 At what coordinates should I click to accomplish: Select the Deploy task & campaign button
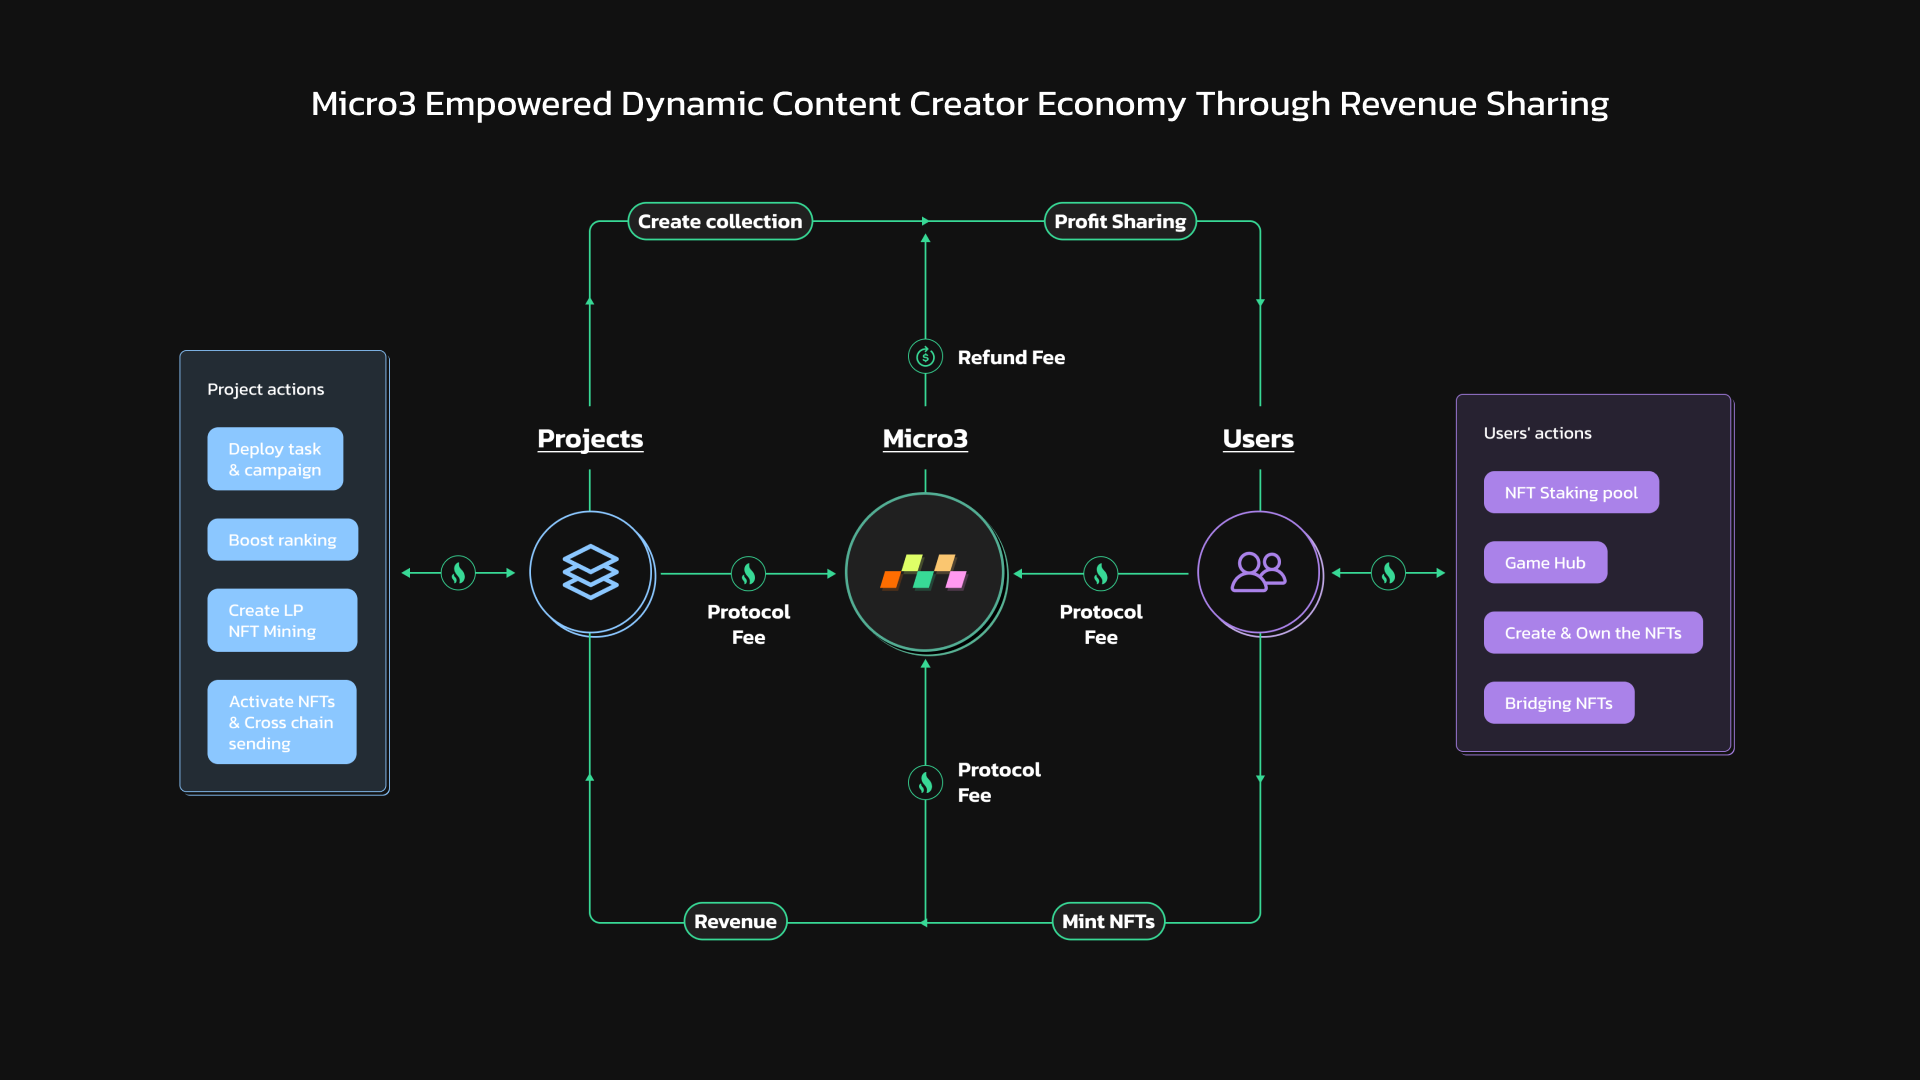pyautogui.click(x=275, y=459)
